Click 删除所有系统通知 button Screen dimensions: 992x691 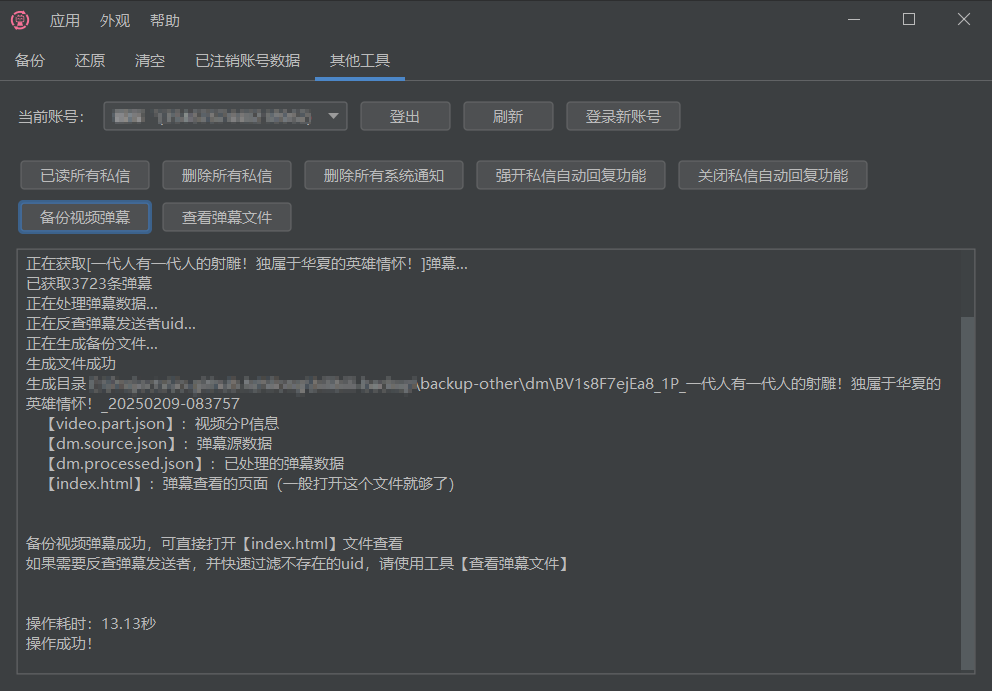(x=383, y=175)
